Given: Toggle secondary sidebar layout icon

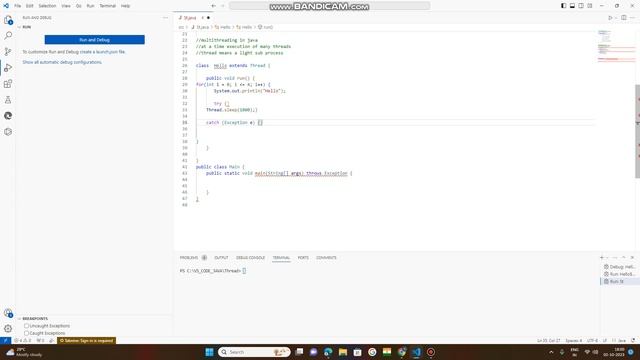Looking at the screenshot, I should 581,6.
